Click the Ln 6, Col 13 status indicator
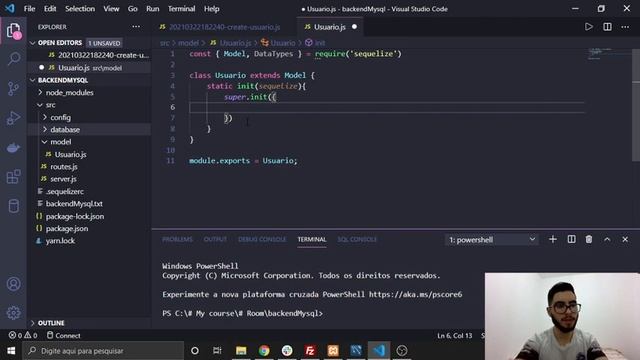640x360 pixels. 455,336
